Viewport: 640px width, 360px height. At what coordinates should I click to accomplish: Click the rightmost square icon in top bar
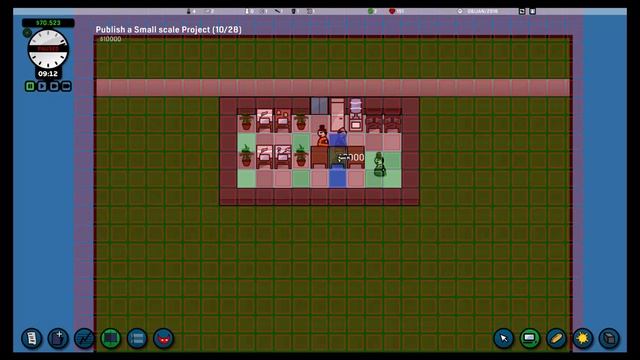(533, 11)
